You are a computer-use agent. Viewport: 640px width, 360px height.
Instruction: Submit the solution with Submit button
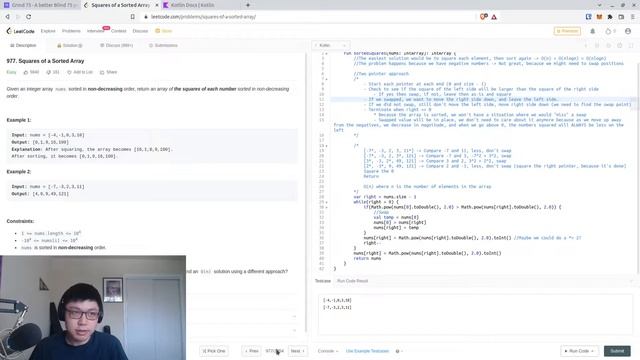coord(617,351)
